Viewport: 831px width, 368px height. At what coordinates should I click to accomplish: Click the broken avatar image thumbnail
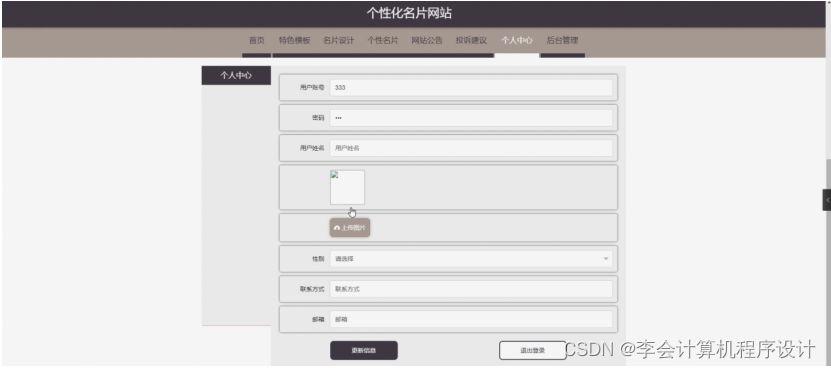click(x=347, y=187)
